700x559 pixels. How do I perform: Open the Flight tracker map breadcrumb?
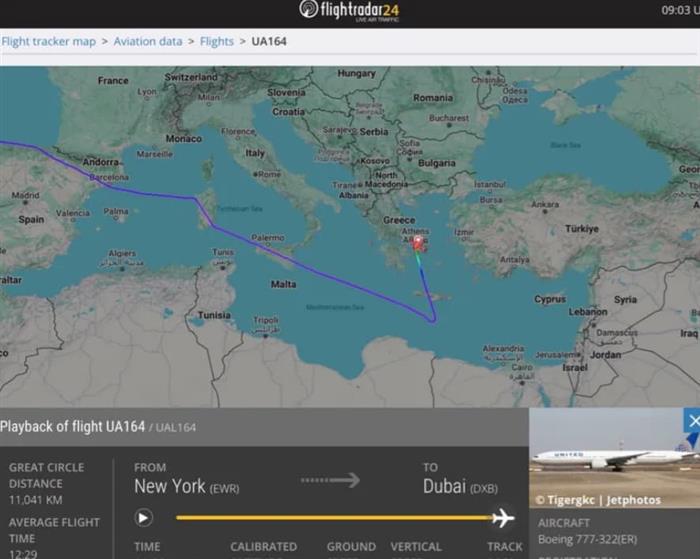click(x=48, y=42)
